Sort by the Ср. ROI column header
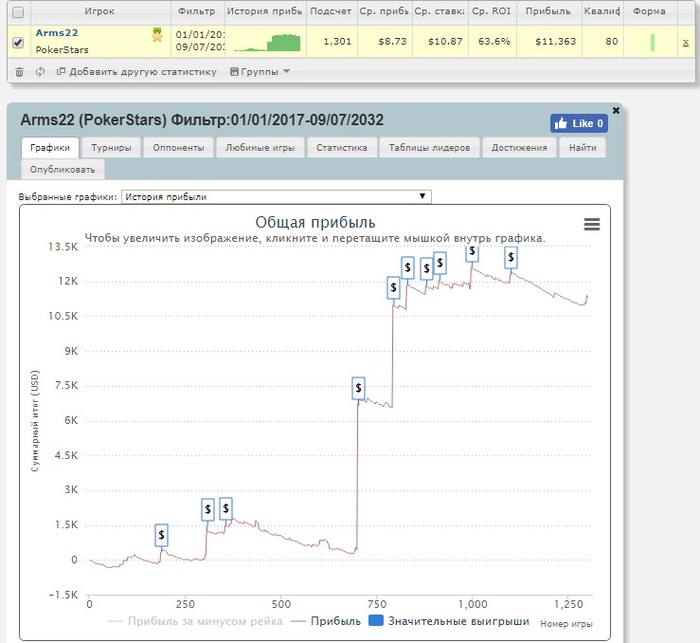 492,12
